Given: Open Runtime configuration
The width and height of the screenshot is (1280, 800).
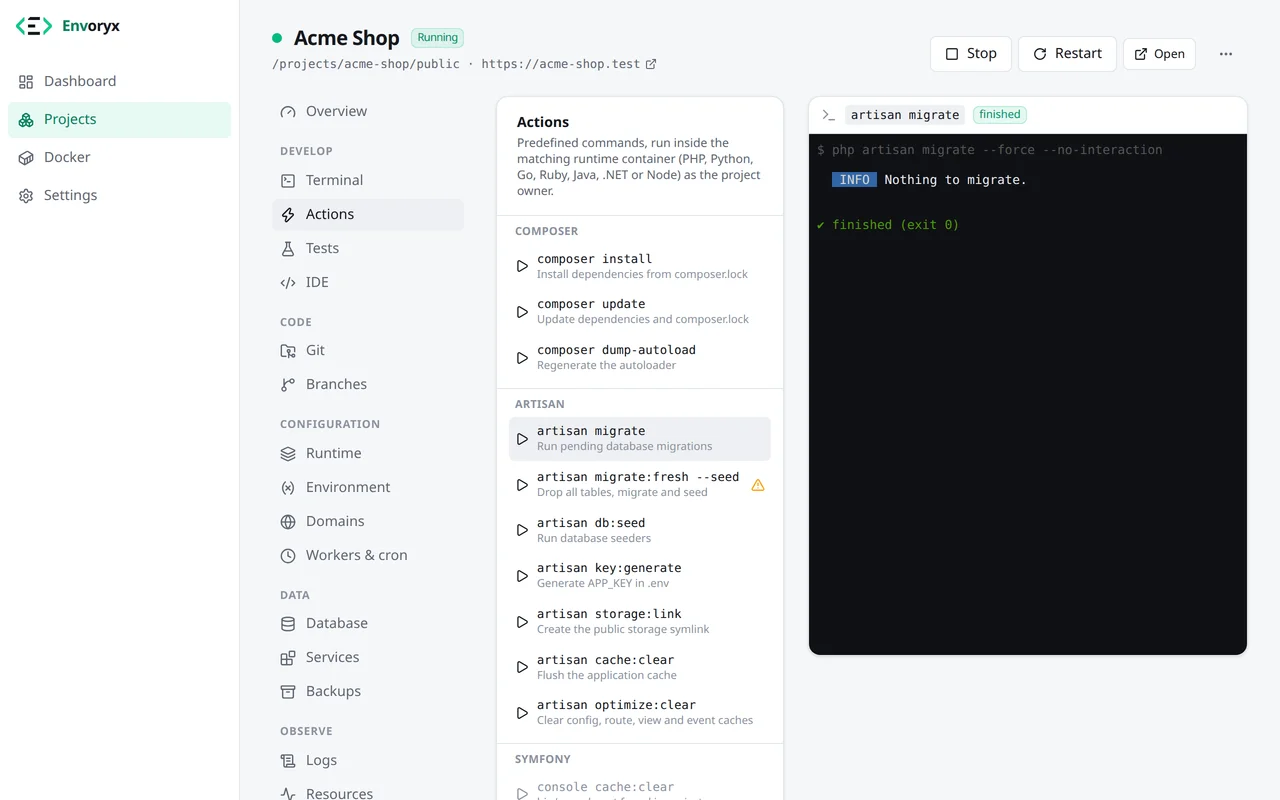Looking at the screenshot, I should click(368, 453).
